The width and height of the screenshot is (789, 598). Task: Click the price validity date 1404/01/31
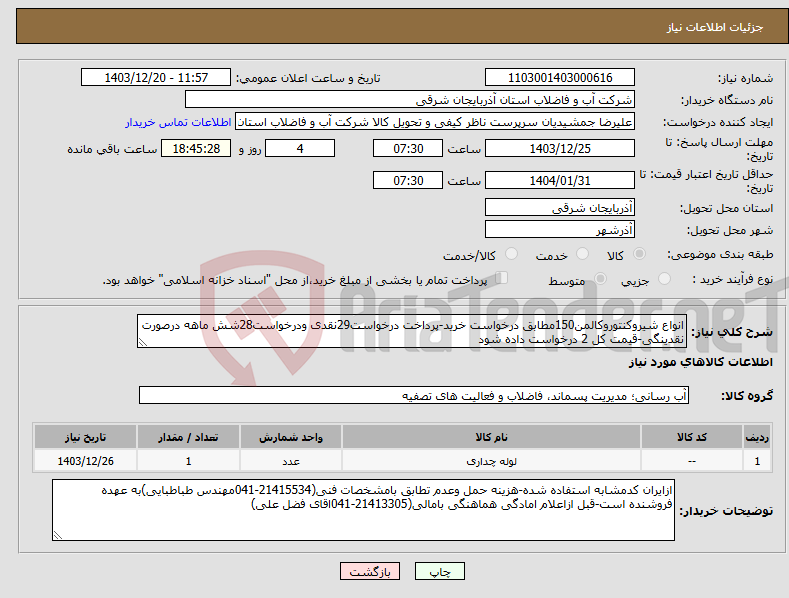560,180
